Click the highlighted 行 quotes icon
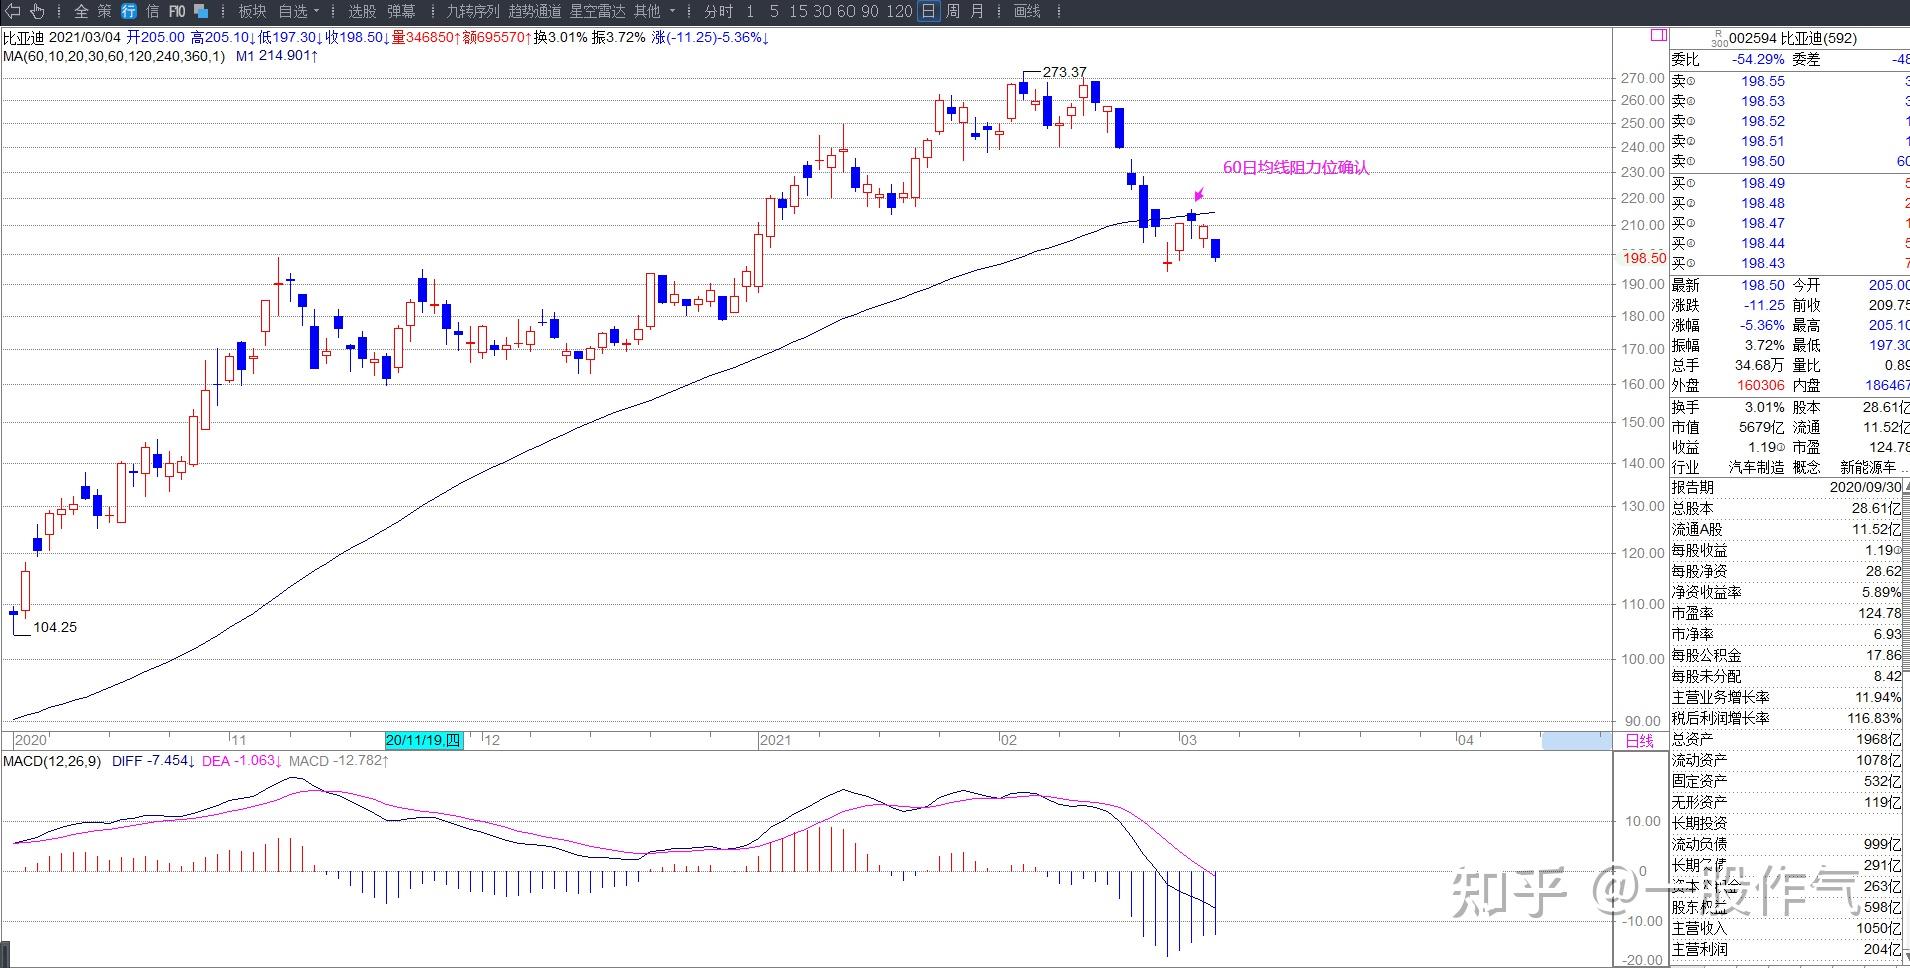This screenshot has width=1910, height=968. 129,11
